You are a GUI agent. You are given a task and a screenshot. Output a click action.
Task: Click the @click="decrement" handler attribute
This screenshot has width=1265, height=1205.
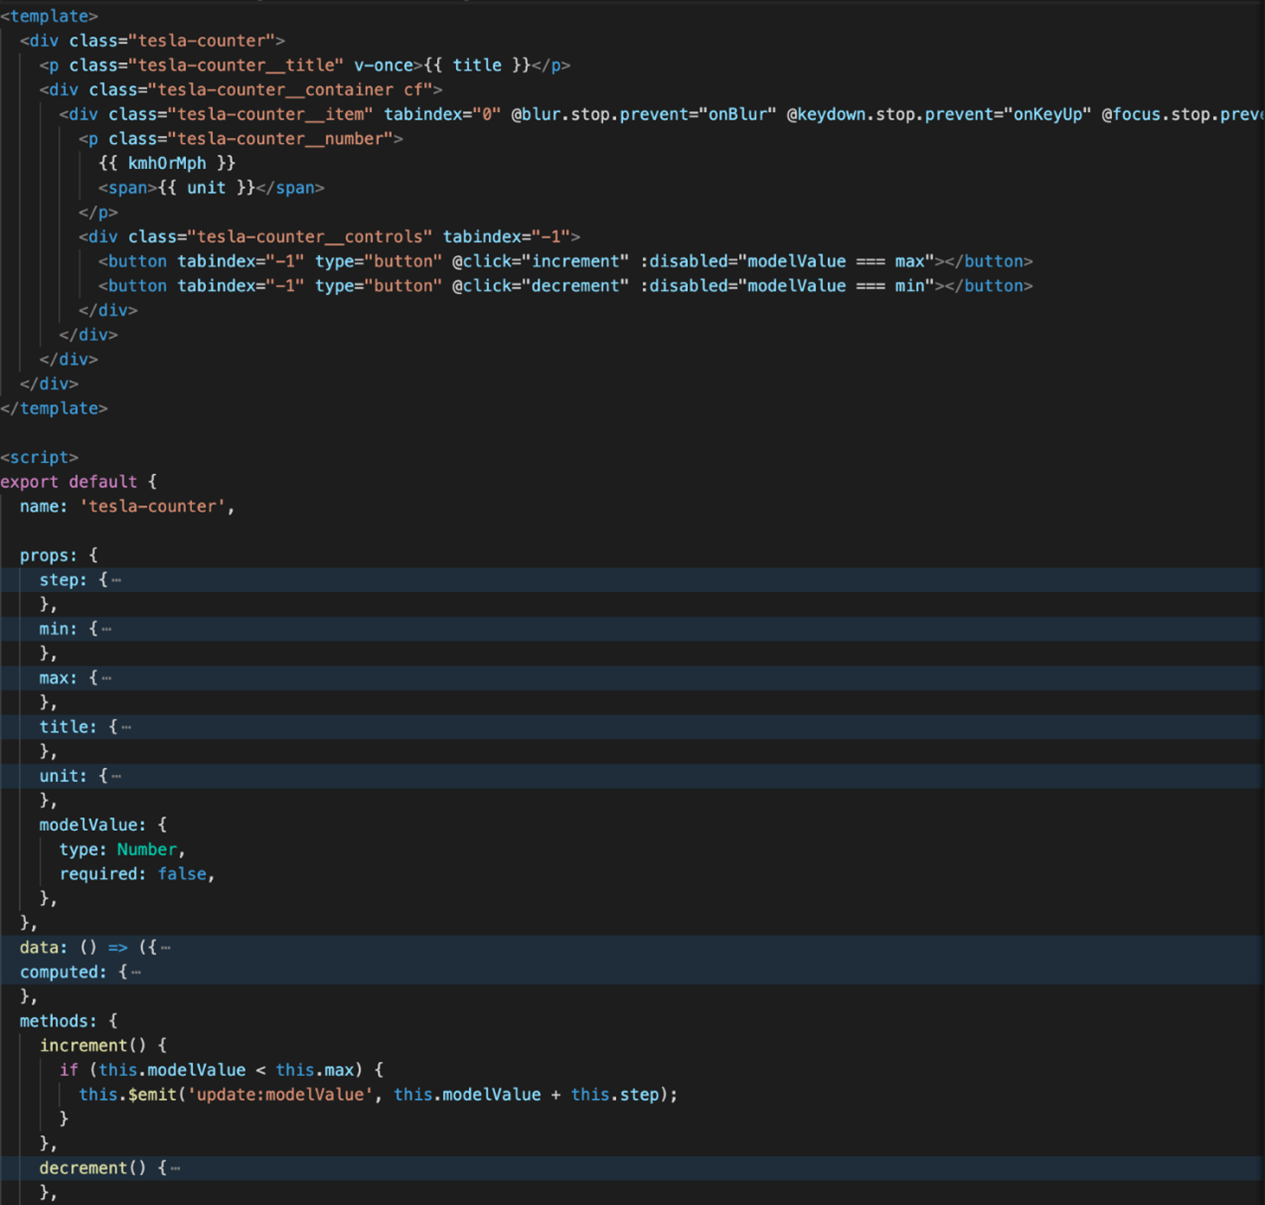[540, 286]
